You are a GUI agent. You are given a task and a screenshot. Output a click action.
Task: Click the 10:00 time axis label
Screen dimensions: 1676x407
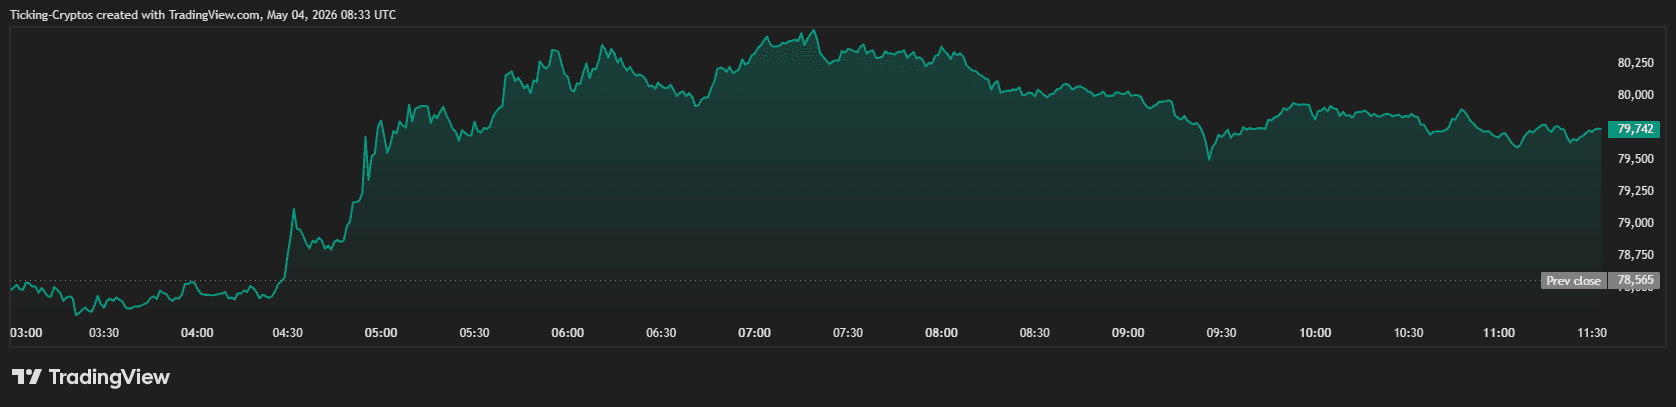click(x=1315, y=333)
